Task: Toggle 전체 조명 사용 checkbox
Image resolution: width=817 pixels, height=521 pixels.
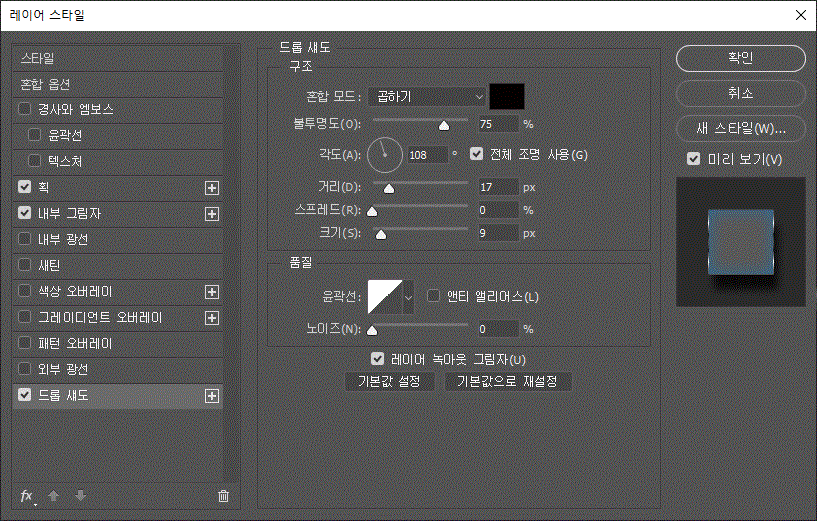Action: (476, 154)
